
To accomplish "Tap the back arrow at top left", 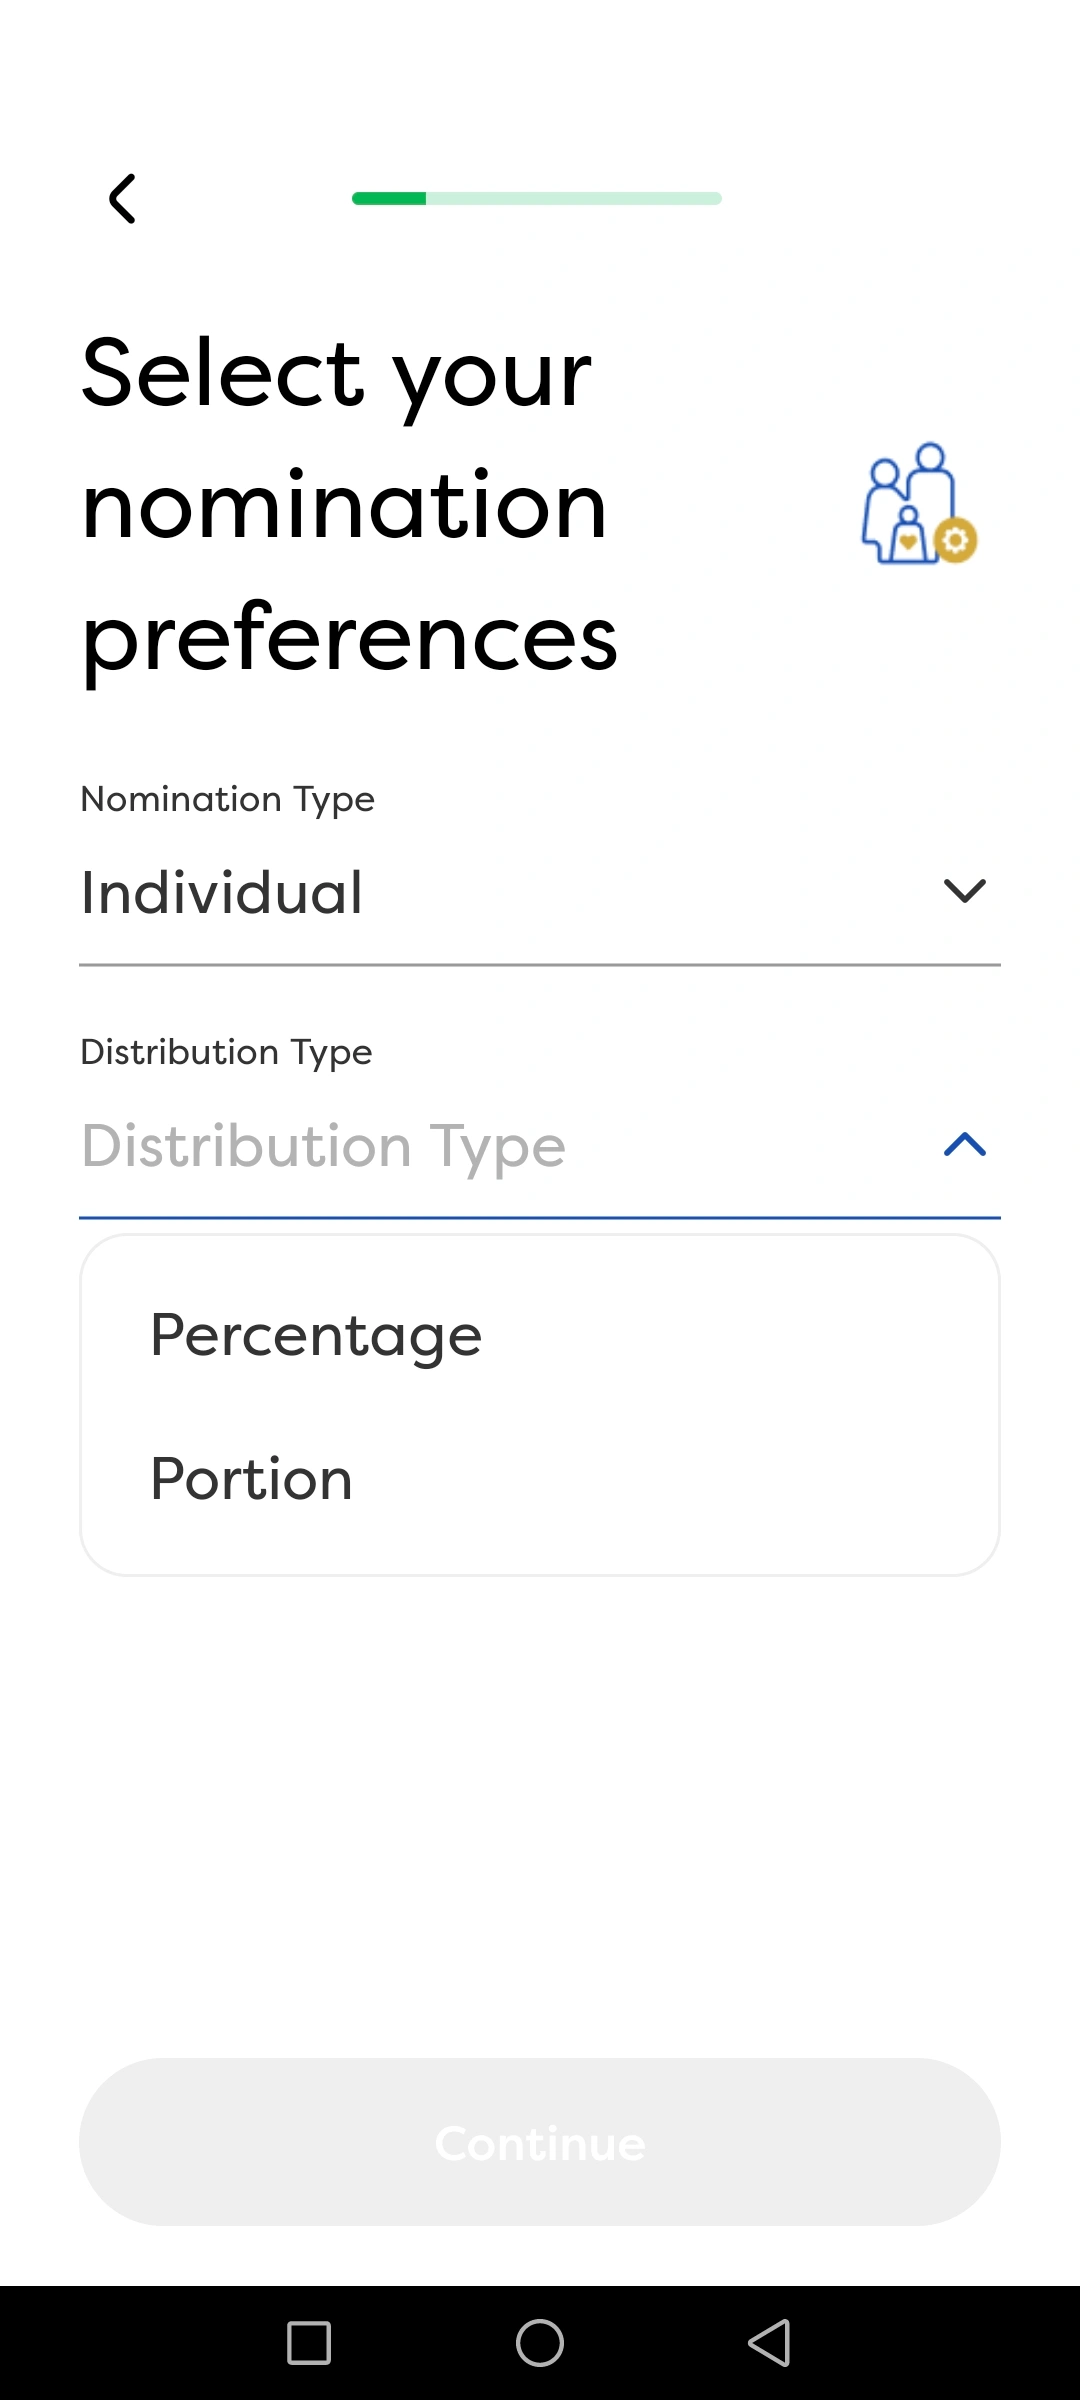I will point(122,198).
